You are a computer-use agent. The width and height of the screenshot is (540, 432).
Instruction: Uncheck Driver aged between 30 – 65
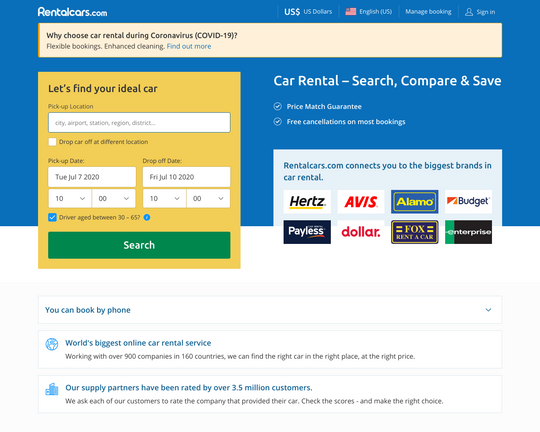click(52, 217)
